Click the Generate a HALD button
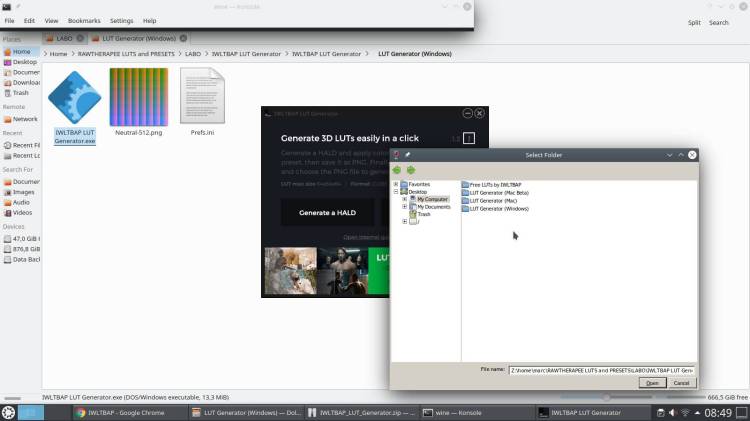The width and height of the screenshot is (750, 421). point(327,213)
